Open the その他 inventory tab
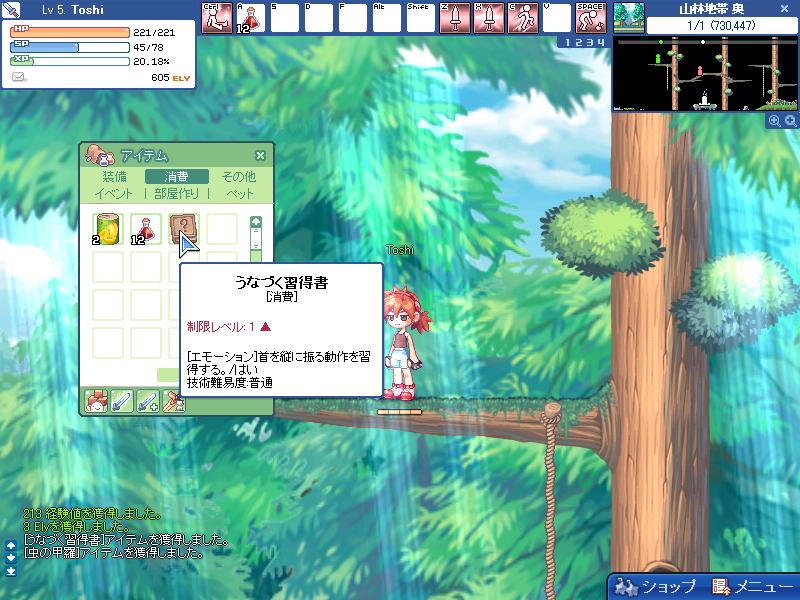The height and width of the screenshot is (600, 800). tap(239, 177)
